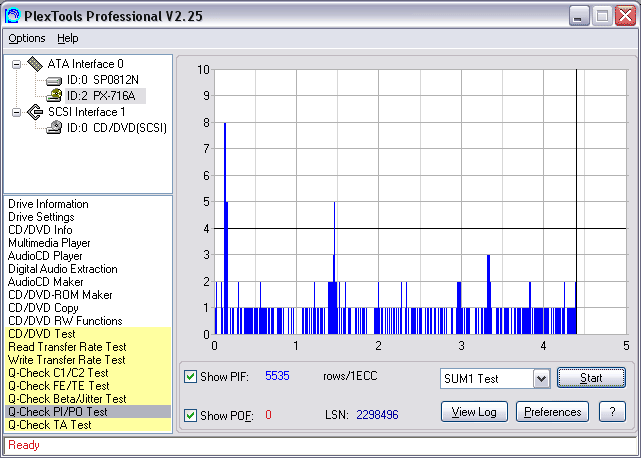Open Drive Settings in function list

(41, 217)
